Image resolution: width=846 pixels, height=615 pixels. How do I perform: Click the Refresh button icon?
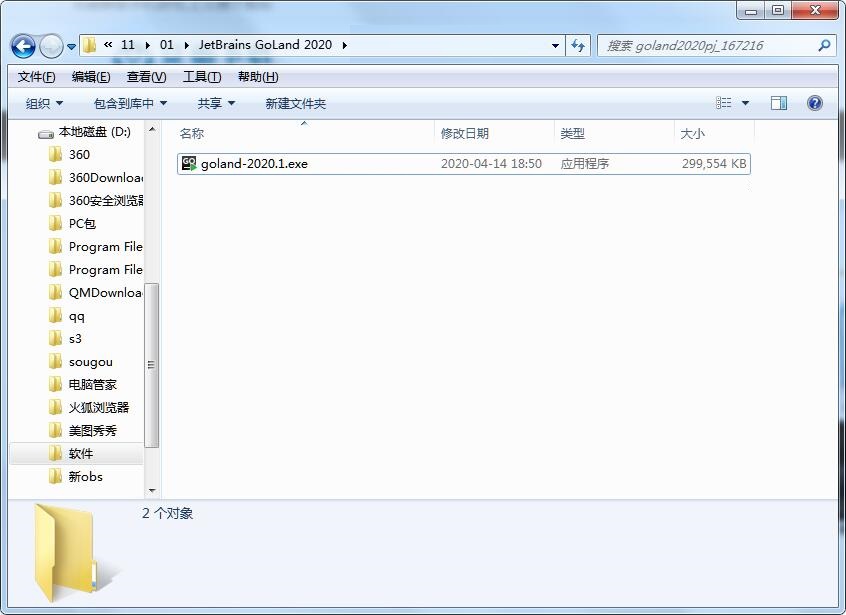[x=578, y=46]
